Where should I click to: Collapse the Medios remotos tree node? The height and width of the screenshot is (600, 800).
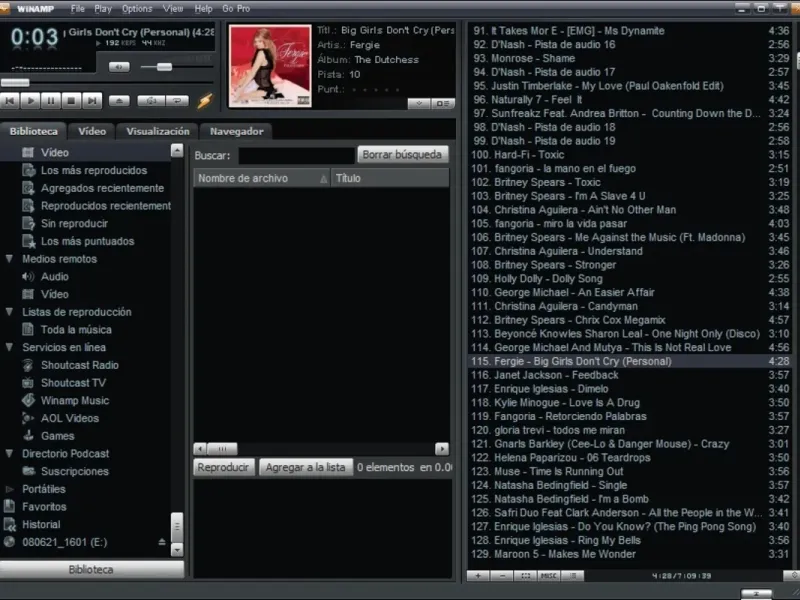click(10, 259)
